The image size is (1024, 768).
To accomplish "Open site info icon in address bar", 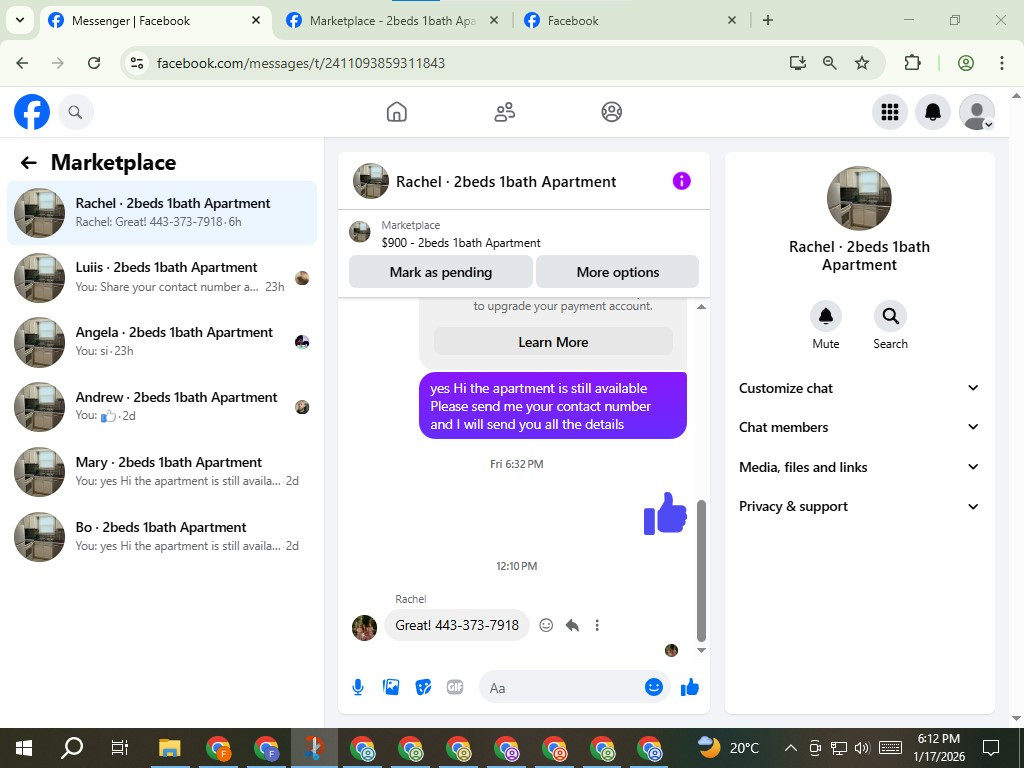I will [136, 63].
